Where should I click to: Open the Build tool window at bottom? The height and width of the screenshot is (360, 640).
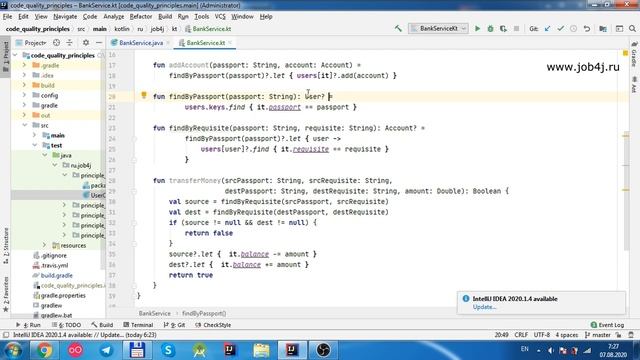102,325
